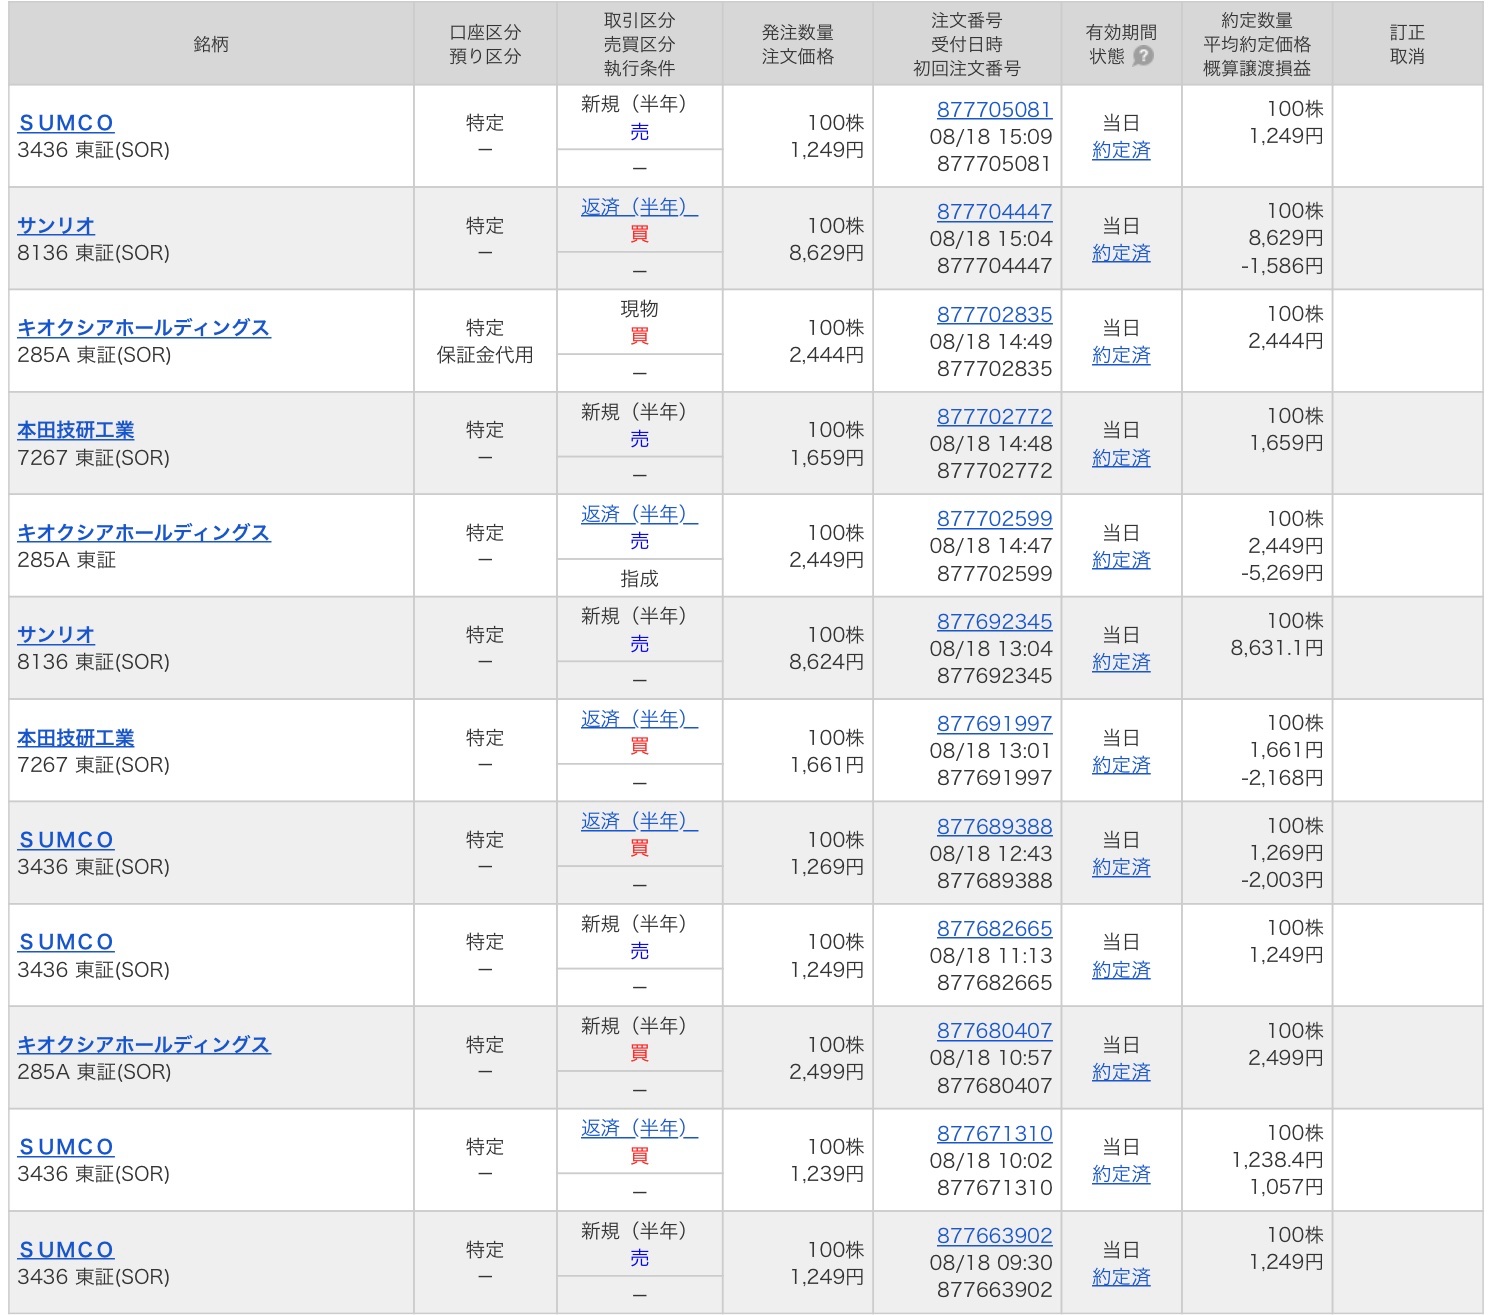Open SUMCO link for order 877705081
The height and width of the screenshot is (1315, 1494).
(x=66, y=123)
